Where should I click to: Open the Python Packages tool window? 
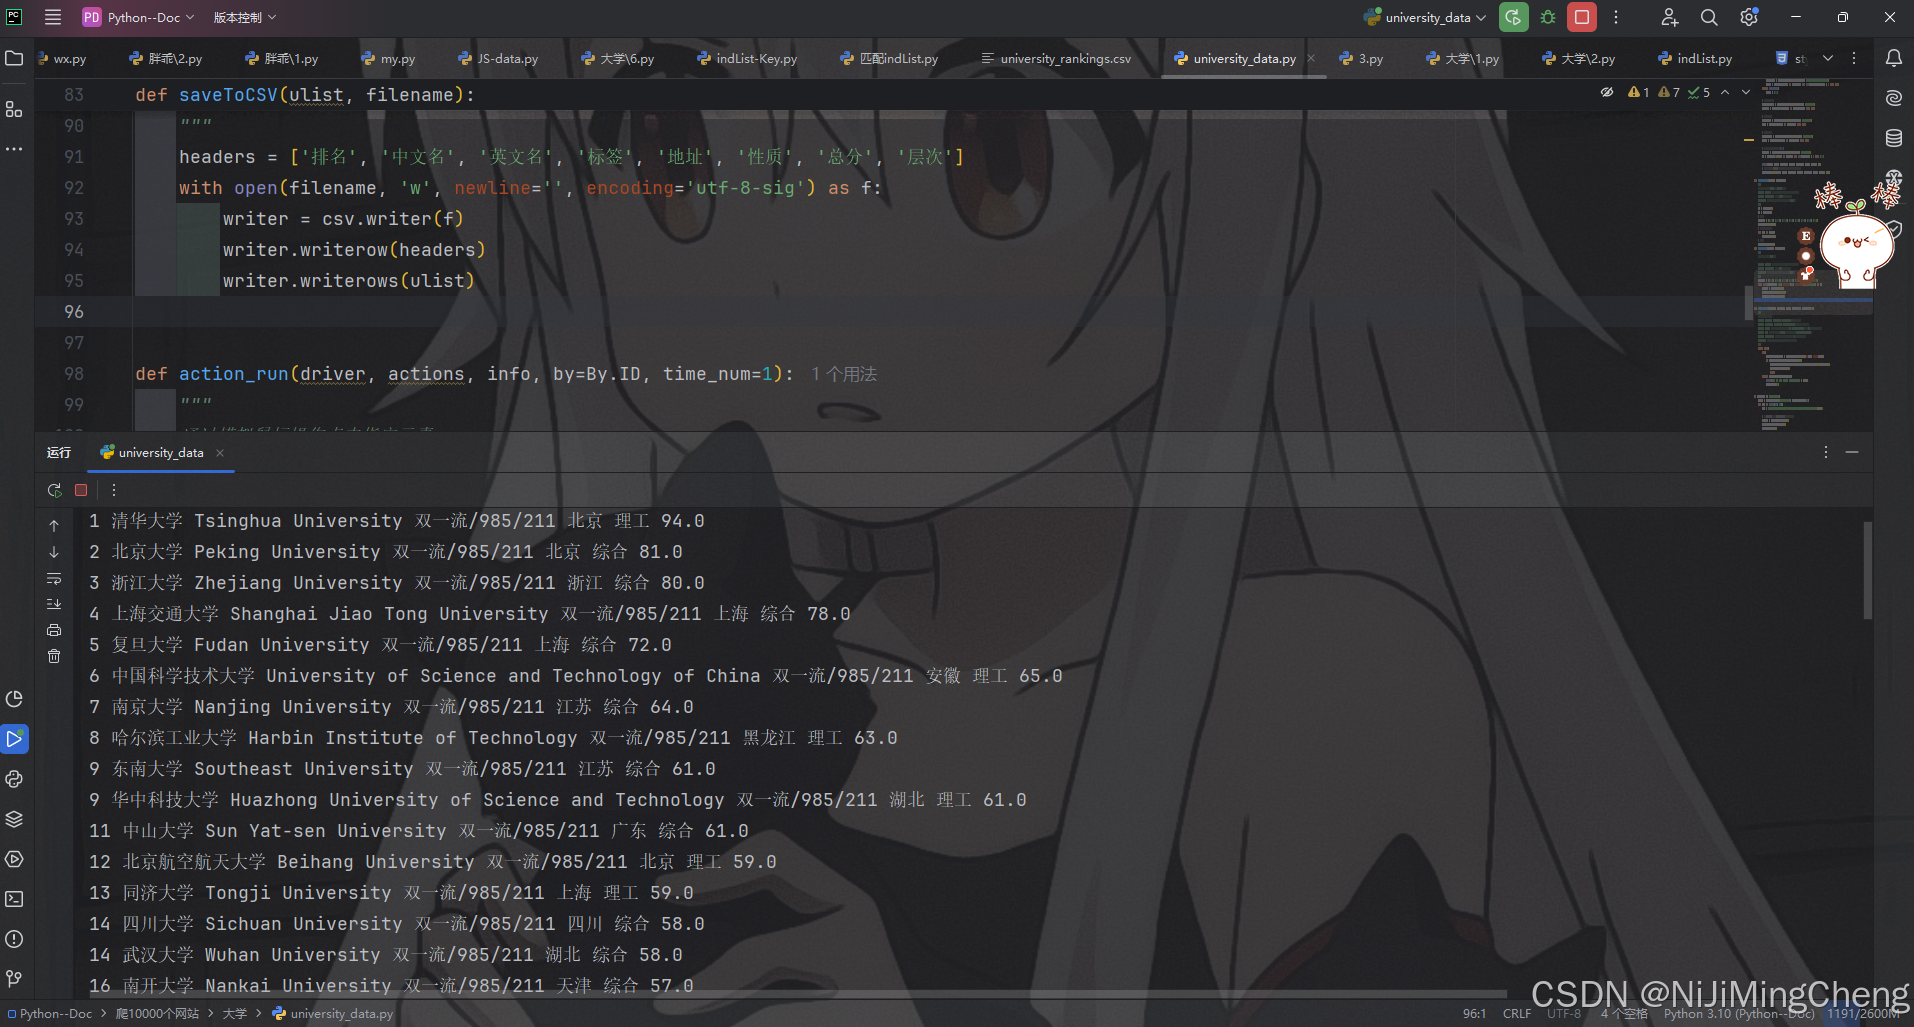pyautogui.click(x=14, y=819)
